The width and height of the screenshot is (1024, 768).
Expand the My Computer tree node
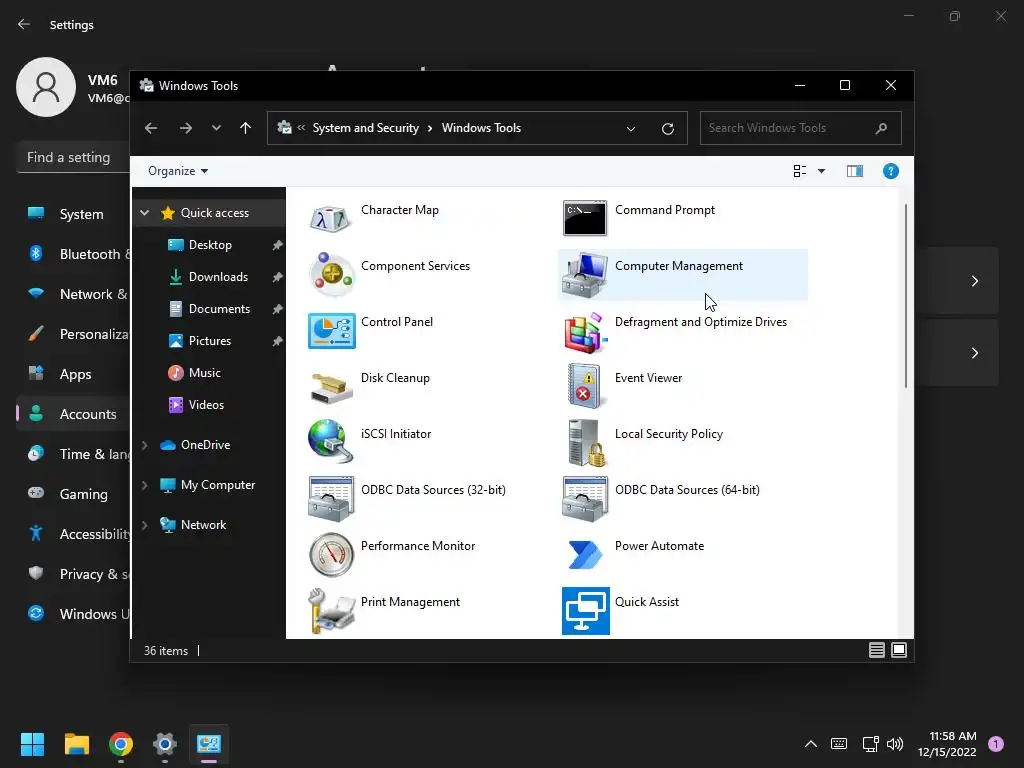click(144, 485)
